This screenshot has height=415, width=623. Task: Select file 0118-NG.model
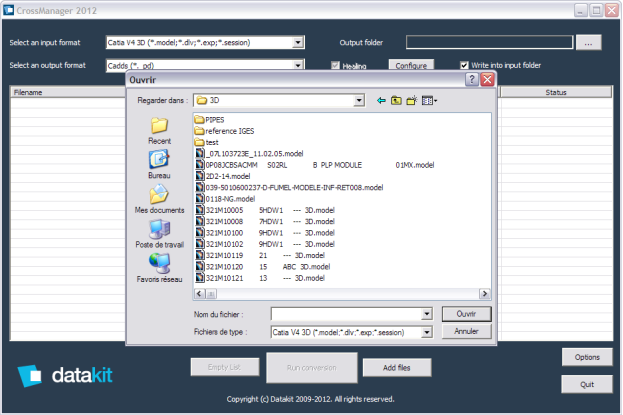point(225,199)
